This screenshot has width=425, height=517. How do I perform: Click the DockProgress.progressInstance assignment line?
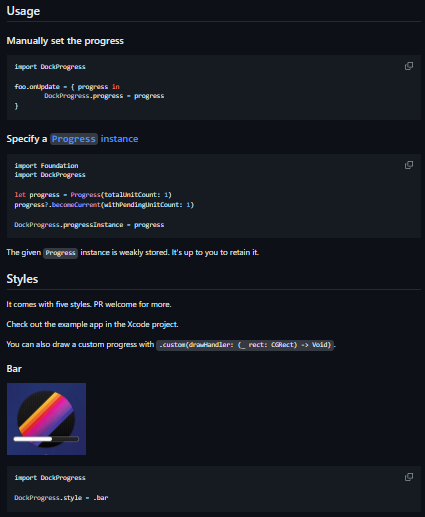tap(89, 225)
